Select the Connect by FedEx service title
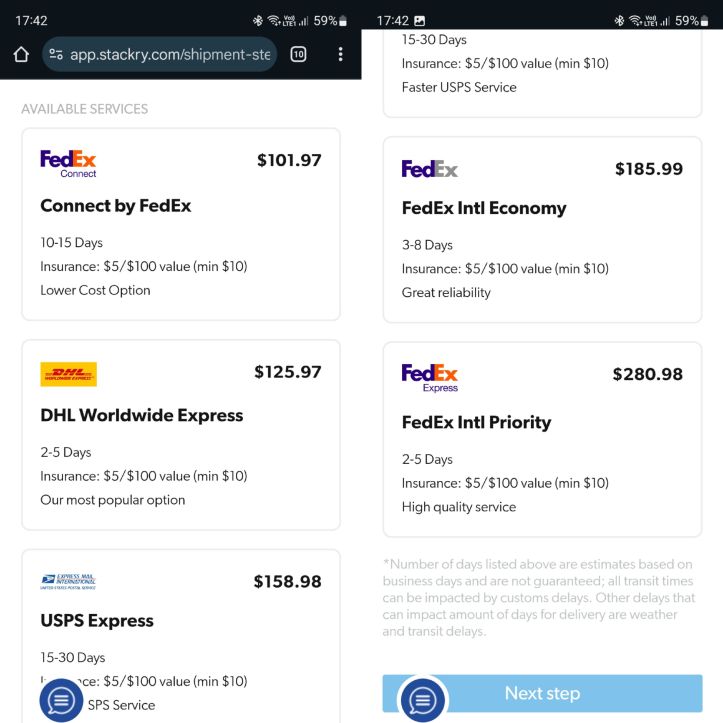723x723 pixels. pos(115,206)
